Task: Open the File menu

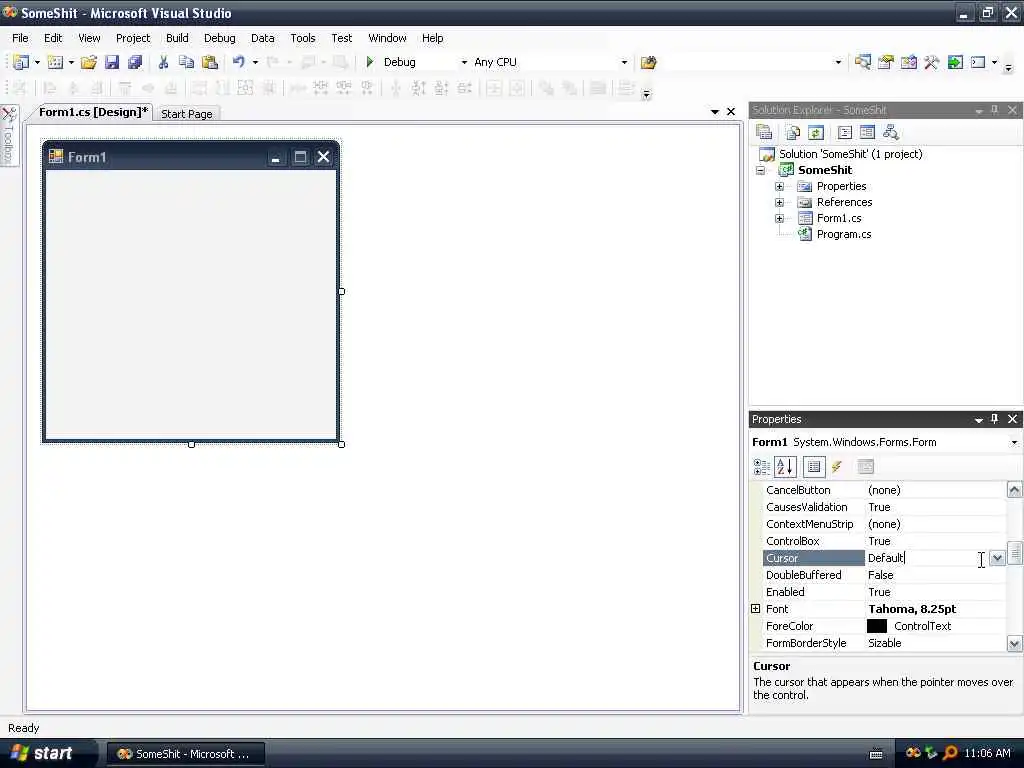Action: (20, 38)
